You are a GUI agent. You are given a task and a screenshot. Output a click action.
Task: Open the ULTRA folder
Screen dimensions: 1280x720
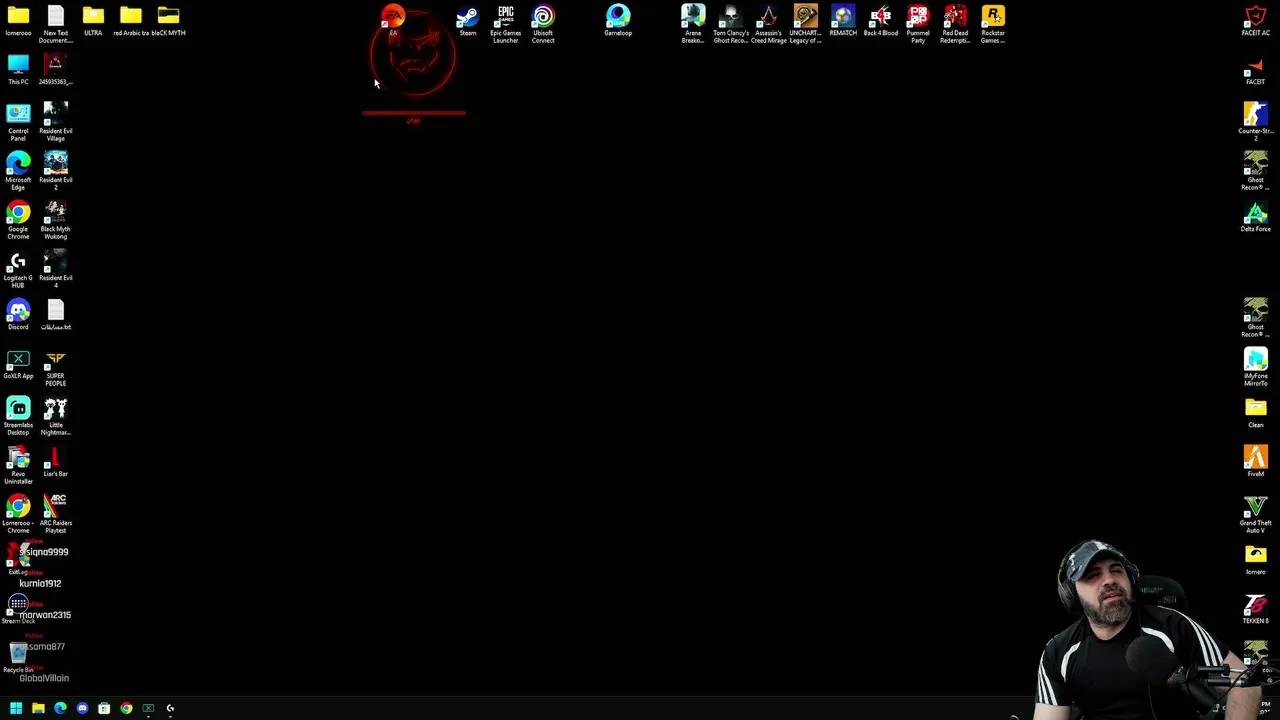[x=93, y=21]
